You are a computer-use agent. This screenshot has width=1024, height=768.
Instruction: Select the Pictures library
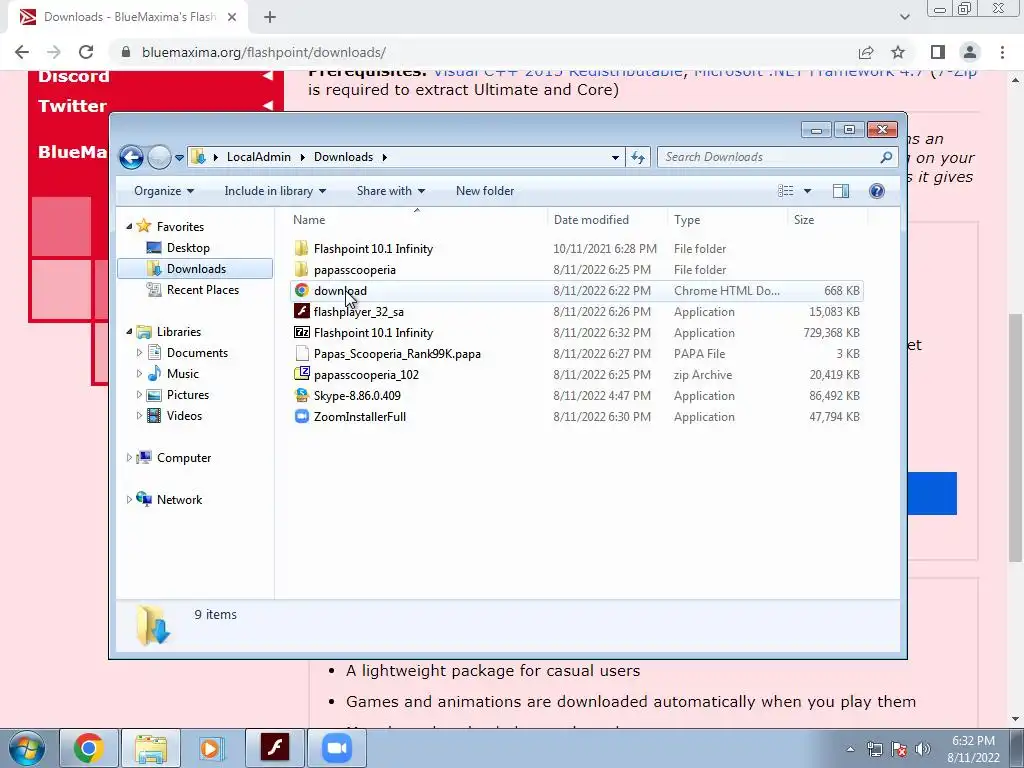(187, 394)
